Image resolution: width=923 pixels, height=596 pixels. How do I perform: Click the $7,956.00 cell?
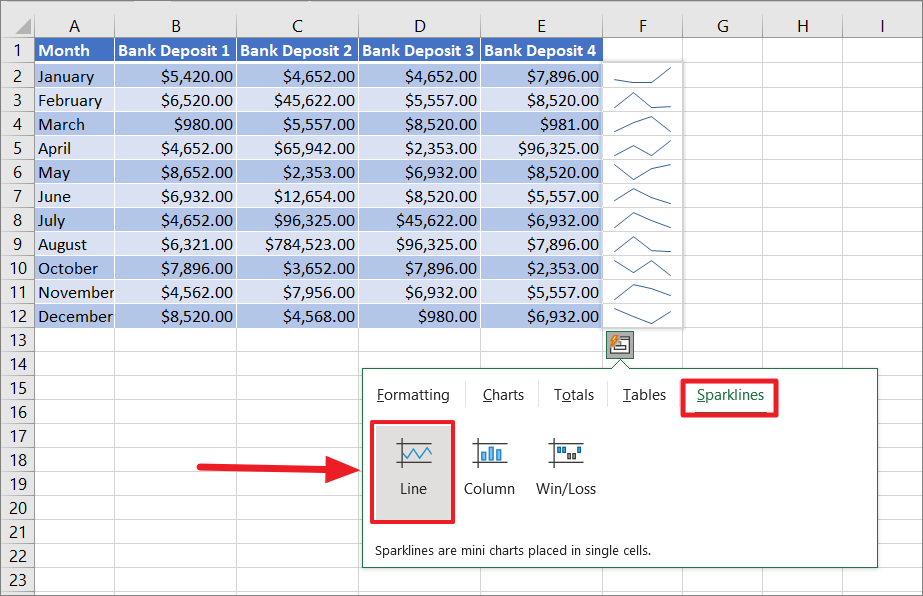point(297,293)
